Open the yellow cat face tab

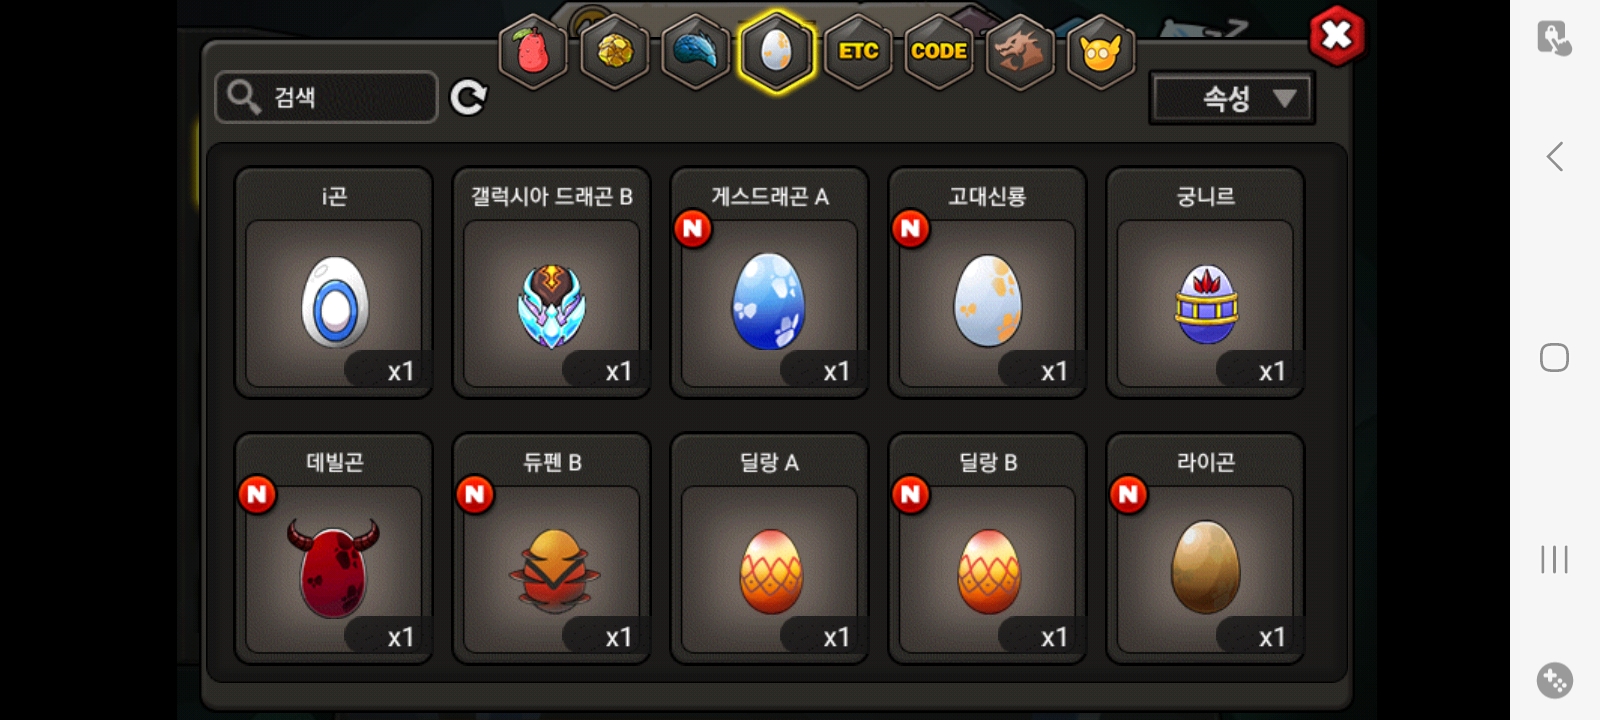click(x=1100, y=52)
